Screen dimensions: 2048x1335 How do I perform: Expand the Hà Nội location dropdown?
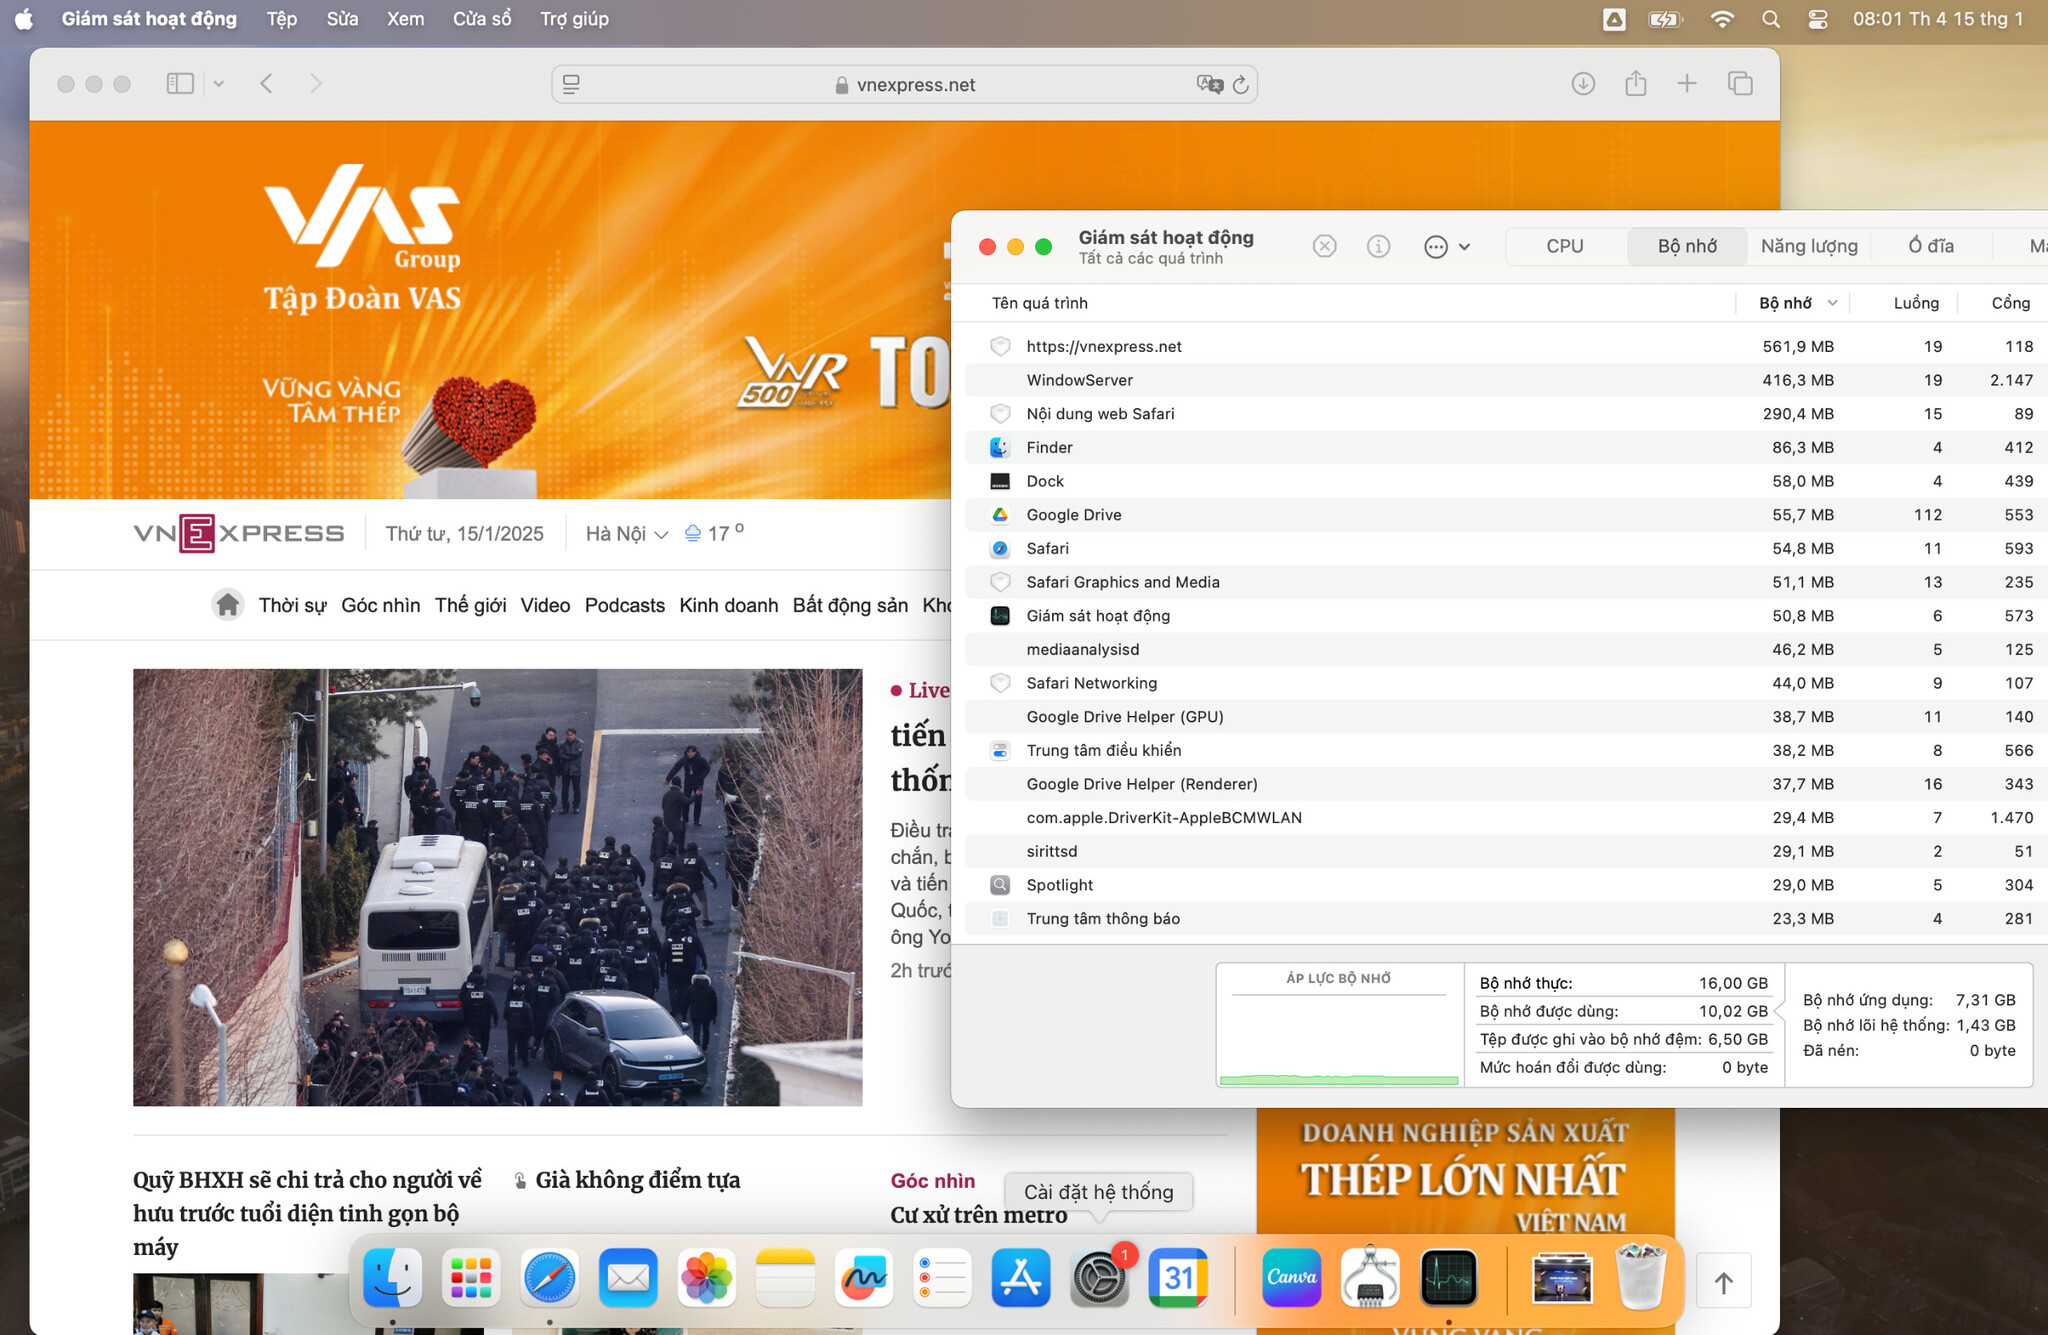(626, 534)
